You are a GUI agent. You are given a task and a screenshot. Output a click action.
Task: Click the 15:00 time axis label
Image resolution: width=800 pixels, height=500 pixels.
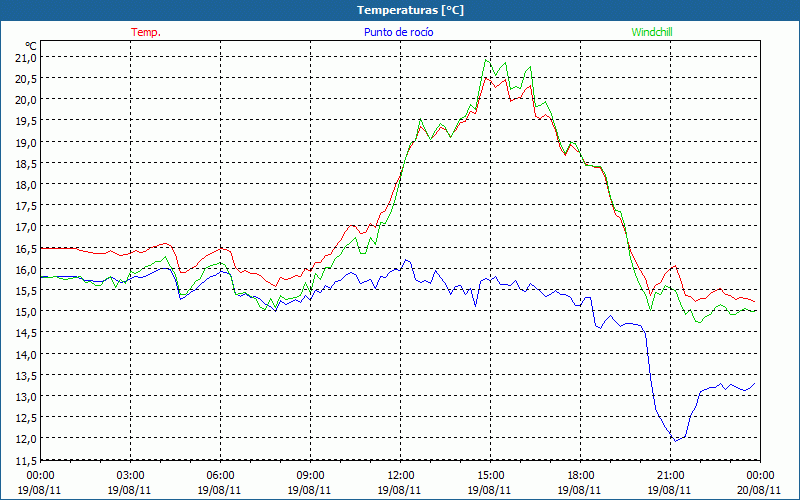click(x=490, y=476)
